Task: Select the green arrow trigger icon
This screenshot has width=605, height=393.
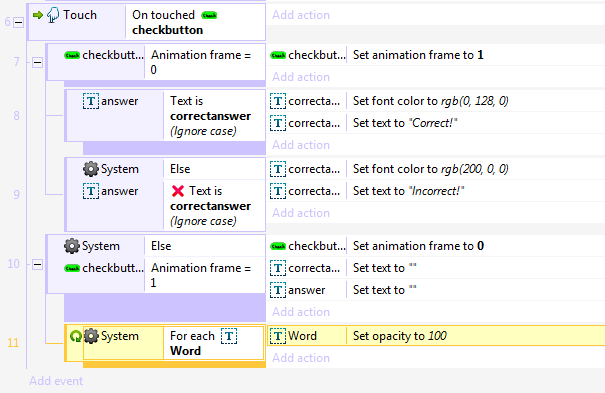Action: click(x=37, y=15)
